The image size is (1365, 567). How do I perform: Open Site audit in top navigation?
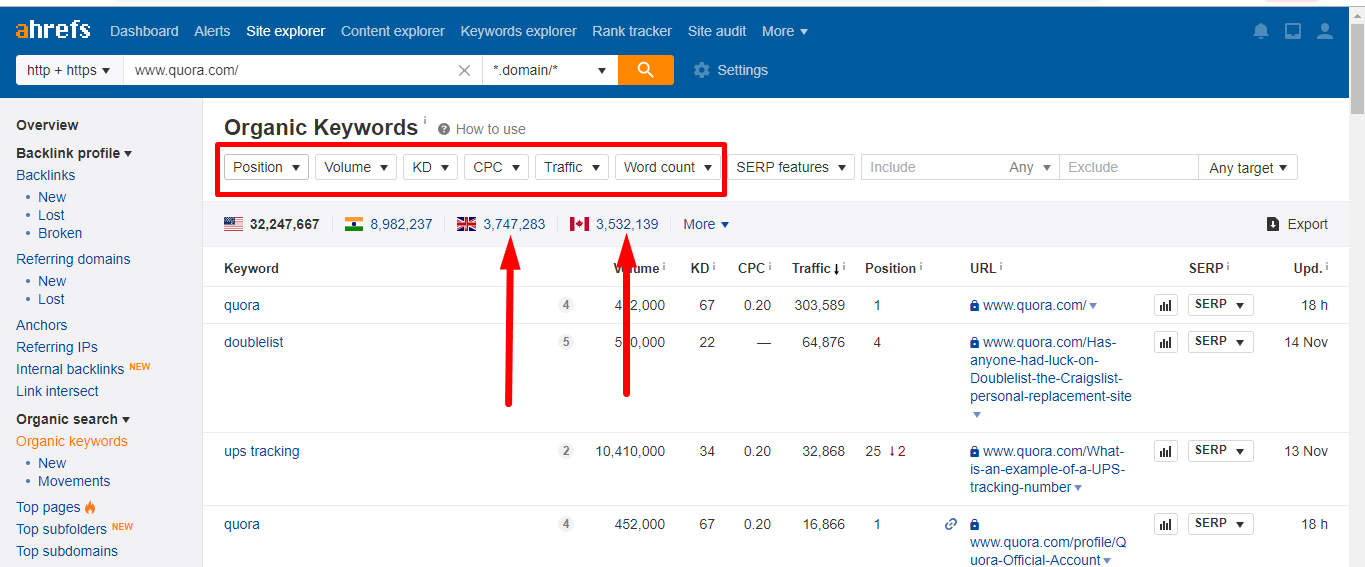pos(717,31)
